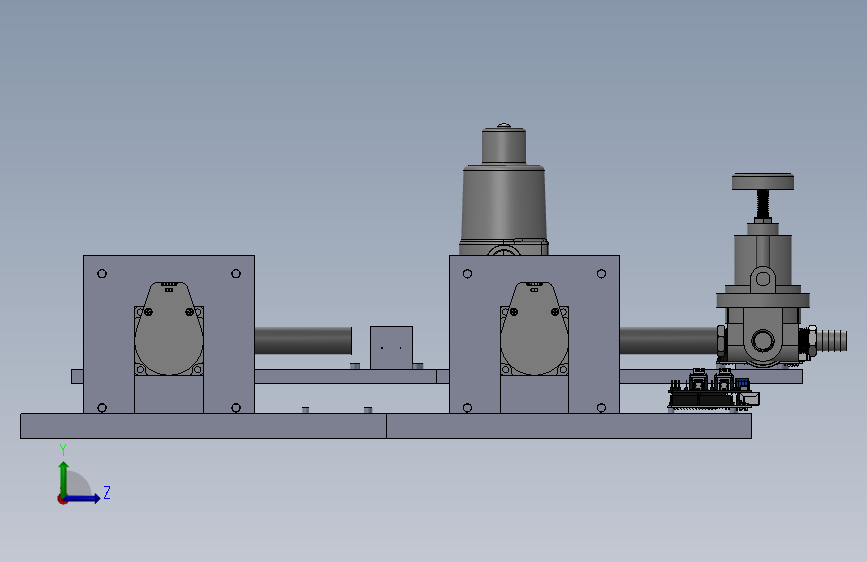
Task: Select the small top cap of the motor
Action: coord(504,145)
